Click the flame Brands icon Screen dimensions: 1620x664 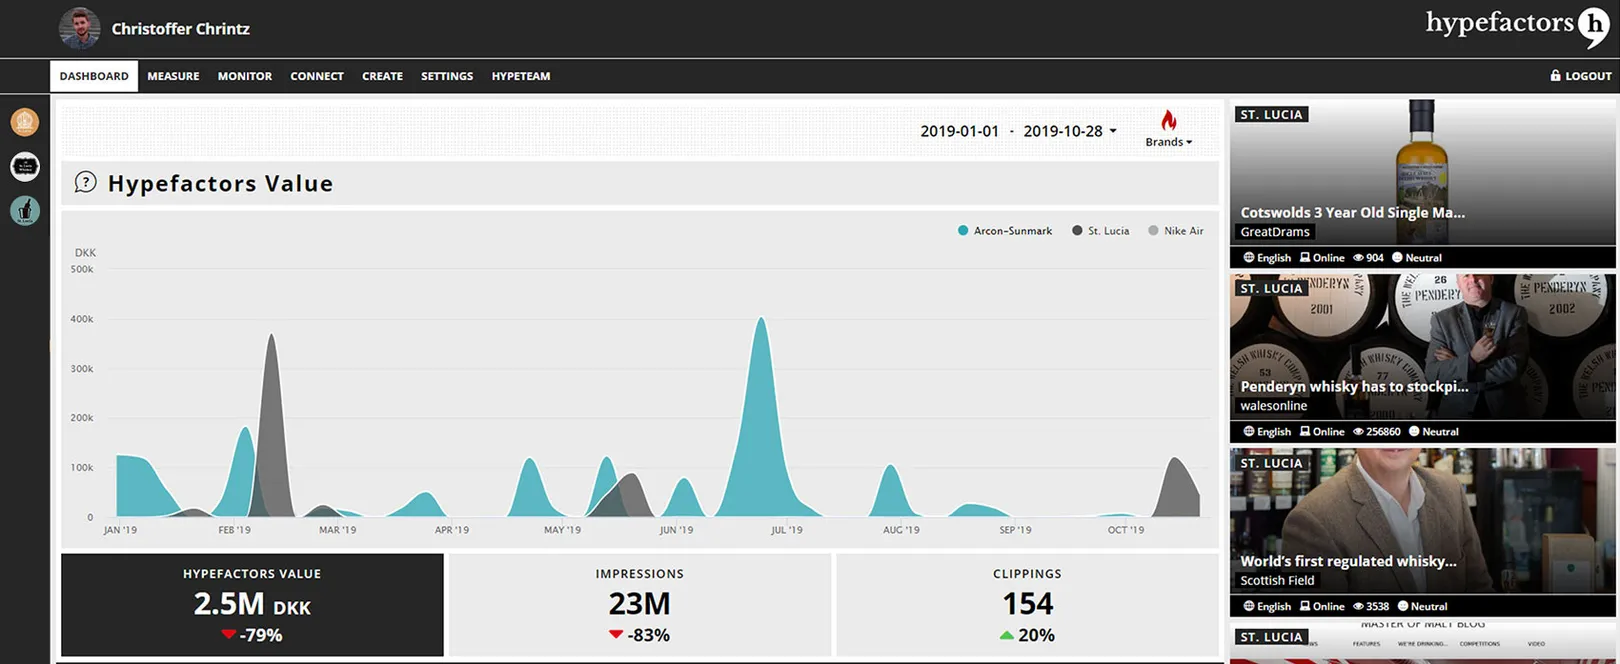tap(1168, 121)
